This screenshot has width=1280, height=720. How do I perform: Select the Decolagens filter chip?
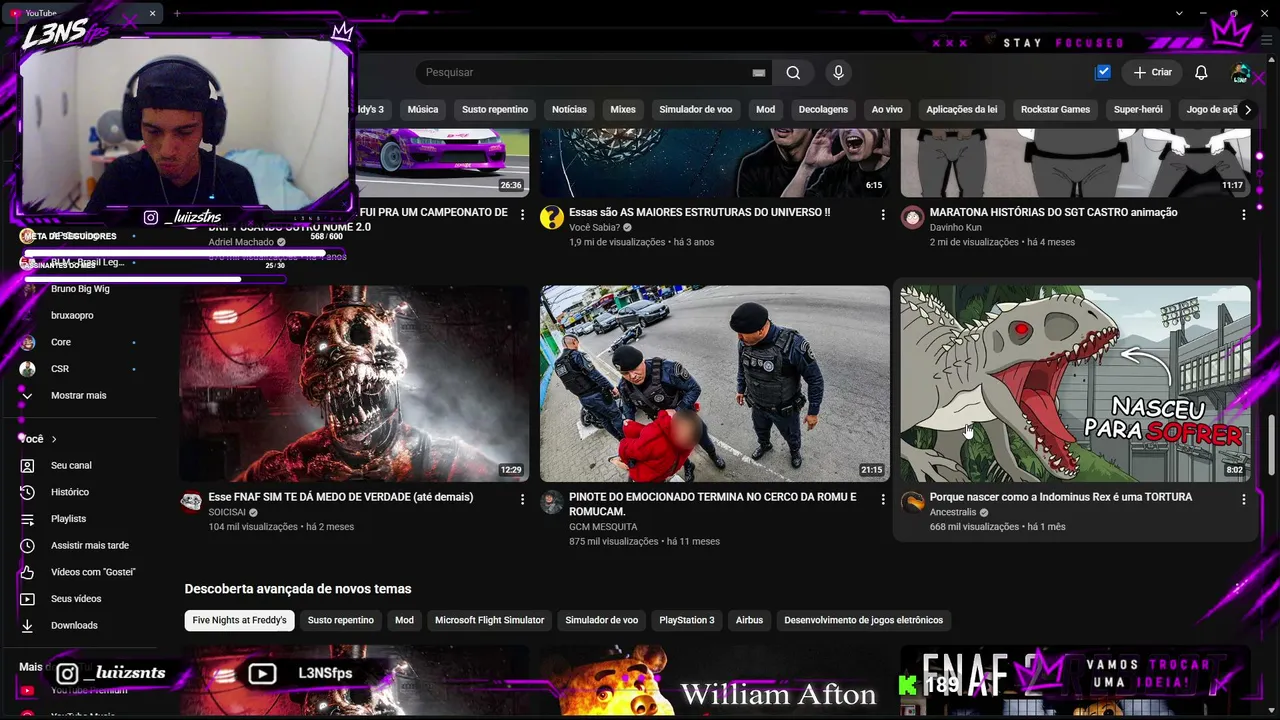[x=823, y=110]
